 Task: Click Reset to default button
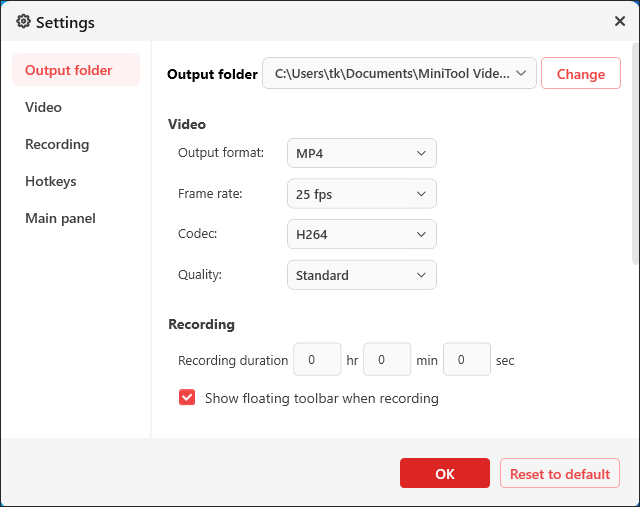(560, 474)
